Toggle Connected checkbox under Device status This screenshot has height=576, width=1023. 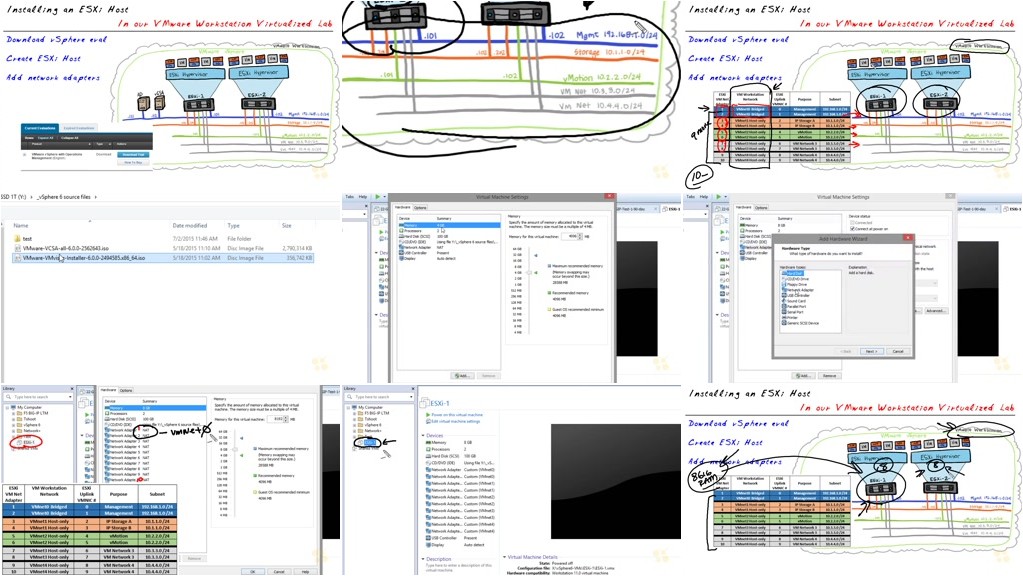tap(852, 222)
